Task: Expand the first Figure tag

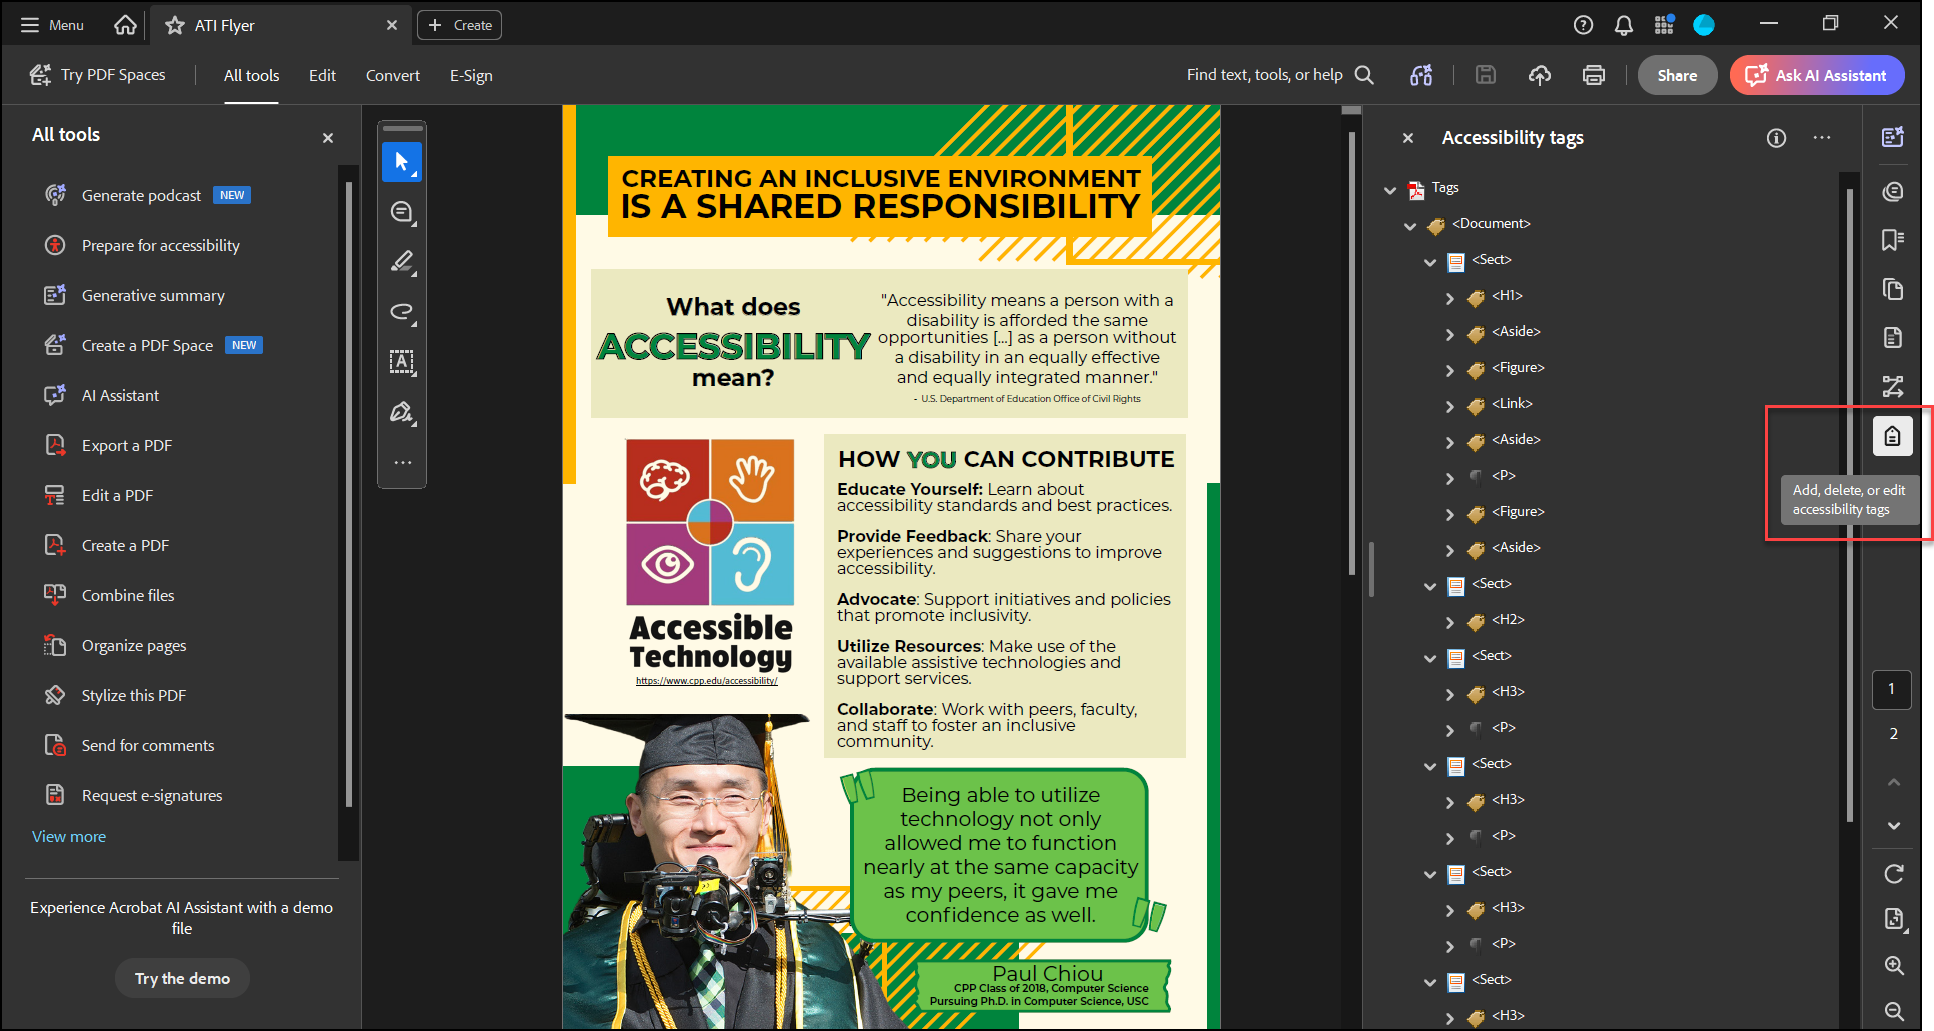Action: pos(1450,370)
